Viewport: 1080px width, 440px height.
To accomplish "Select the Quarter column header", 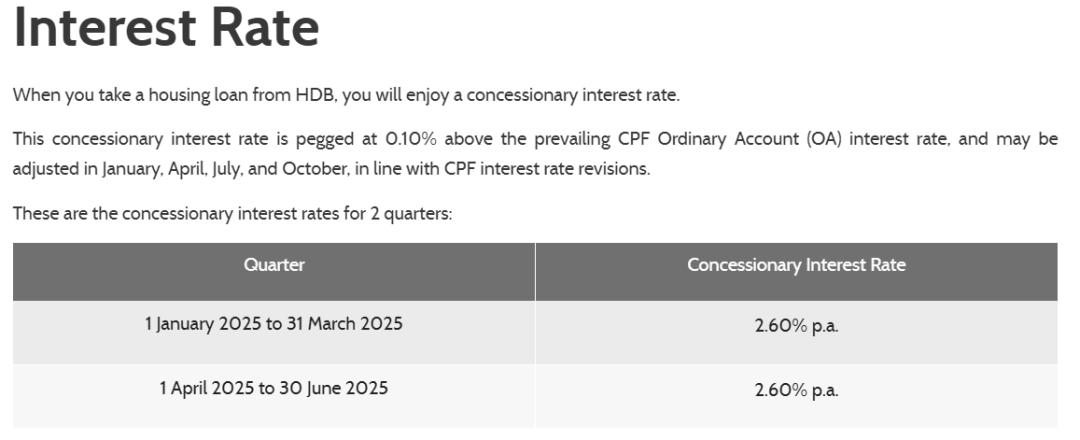I will (x=274, y=265).
